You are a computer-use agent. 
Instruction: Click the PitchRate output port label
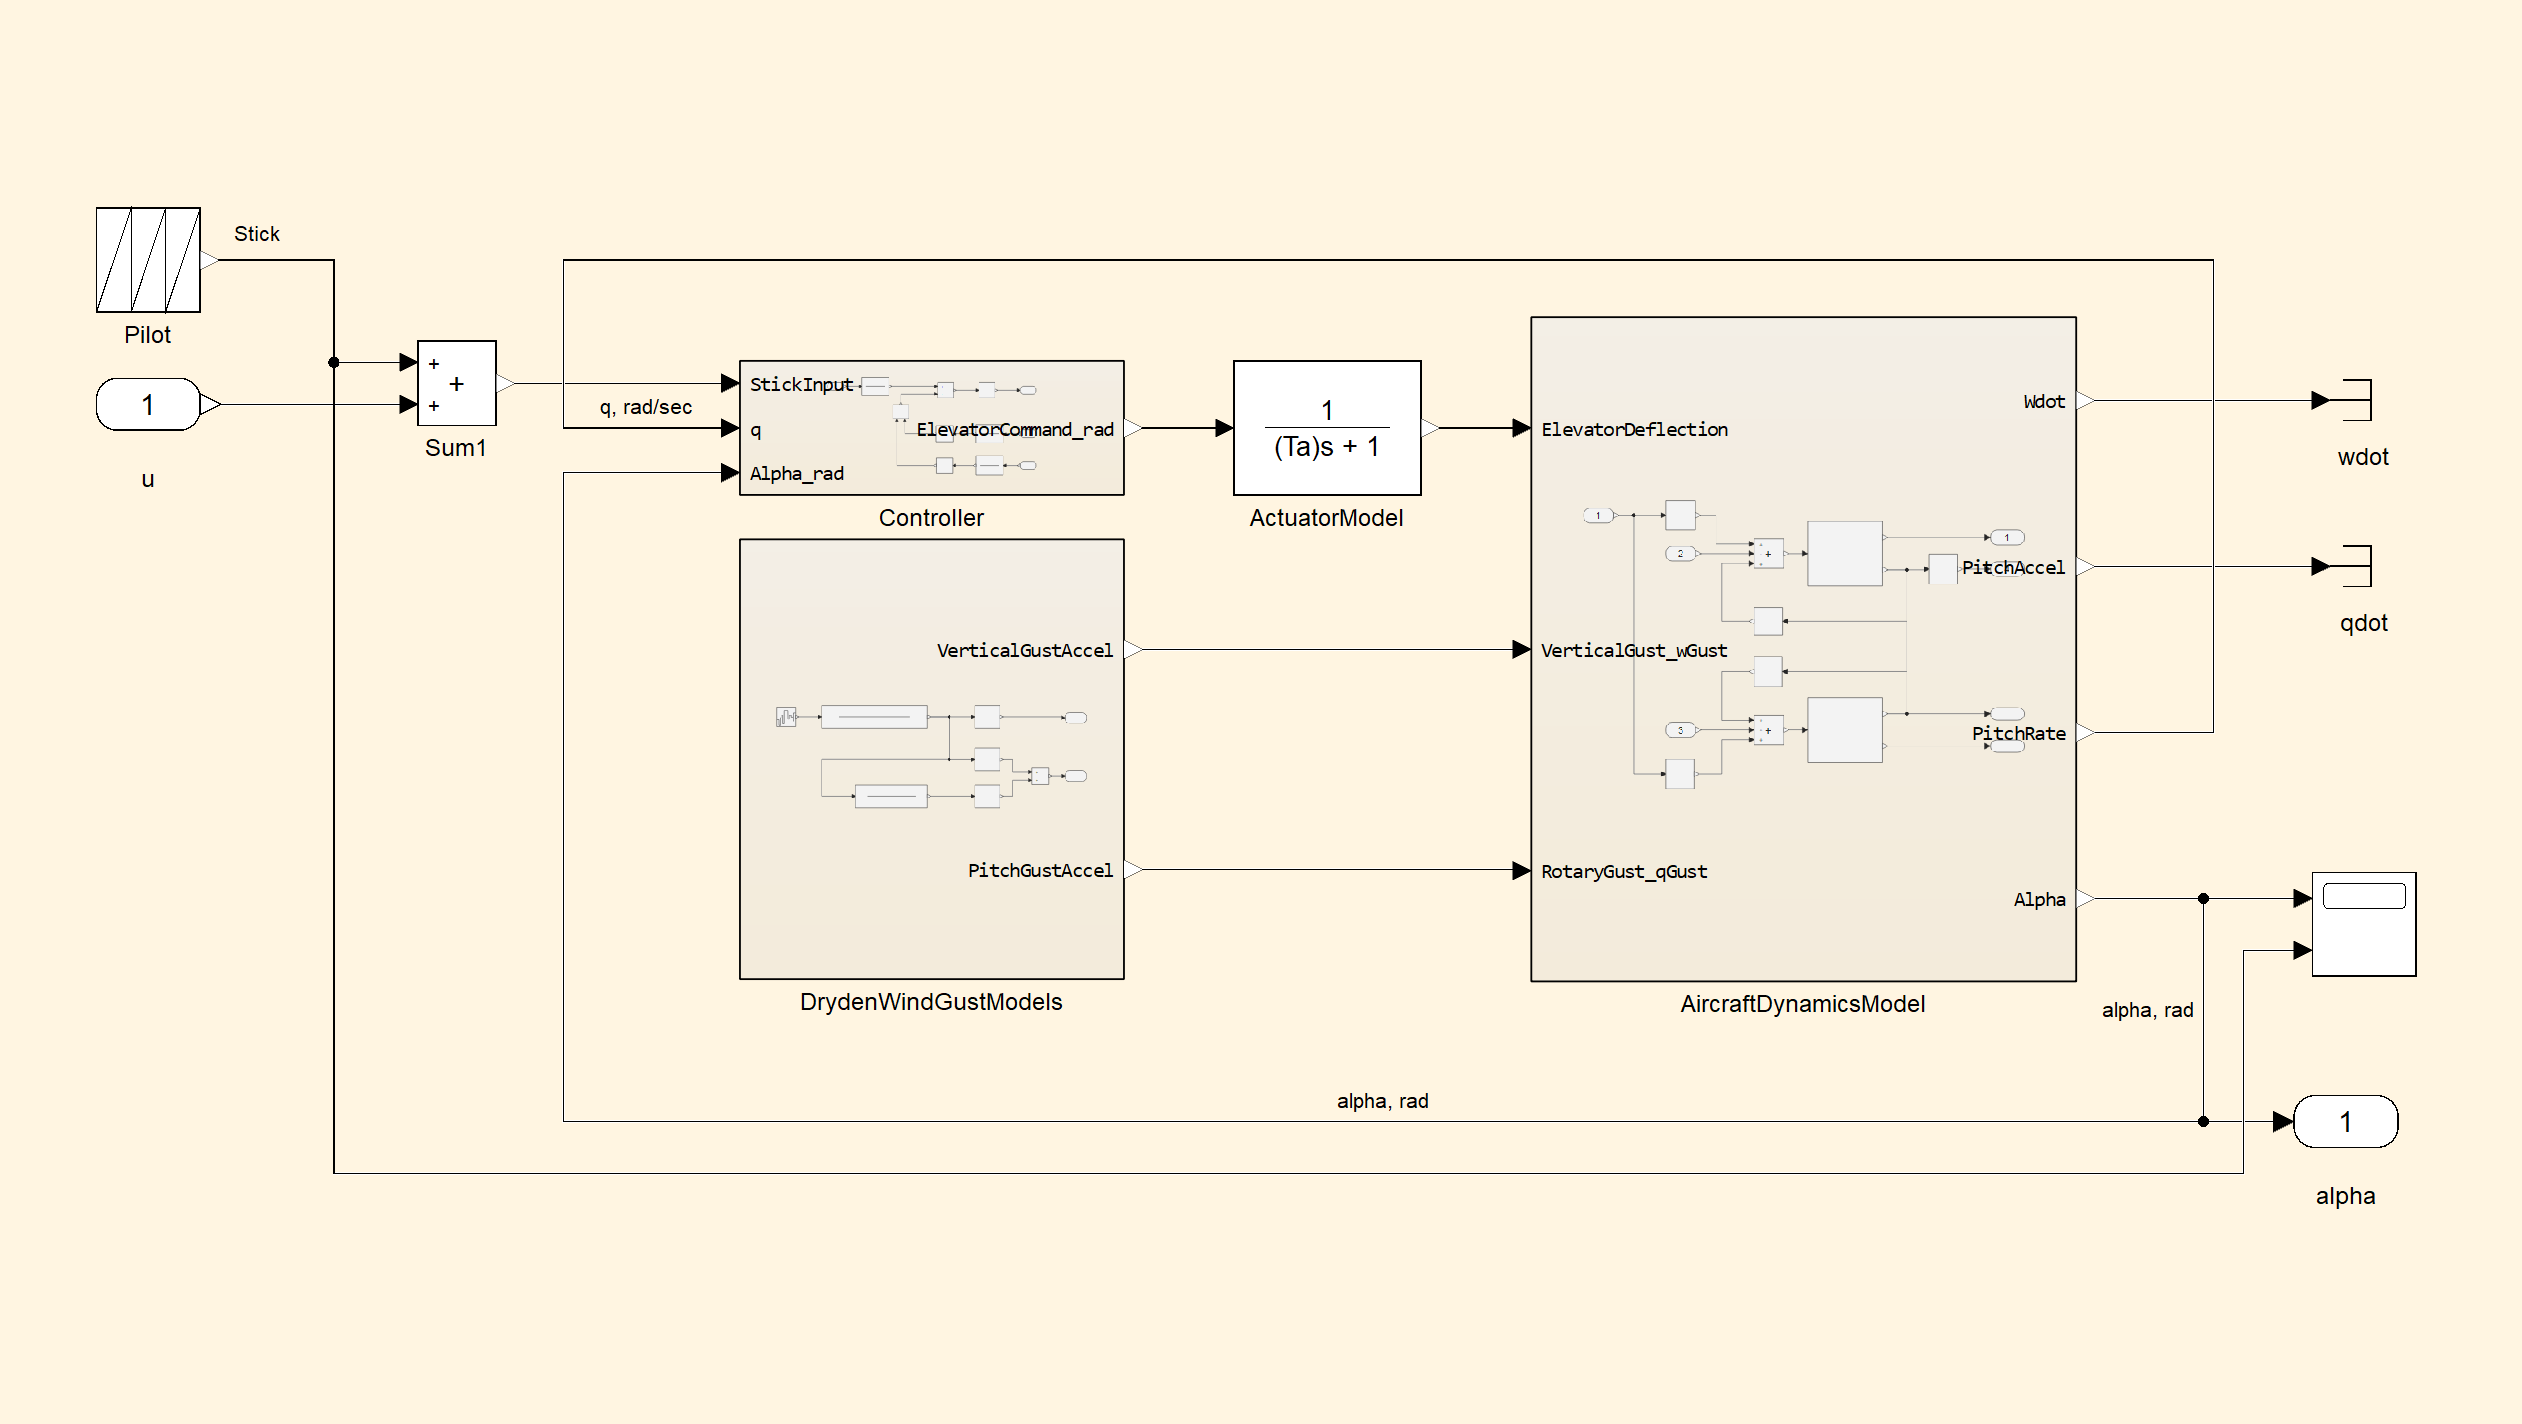pos(2018,733)
